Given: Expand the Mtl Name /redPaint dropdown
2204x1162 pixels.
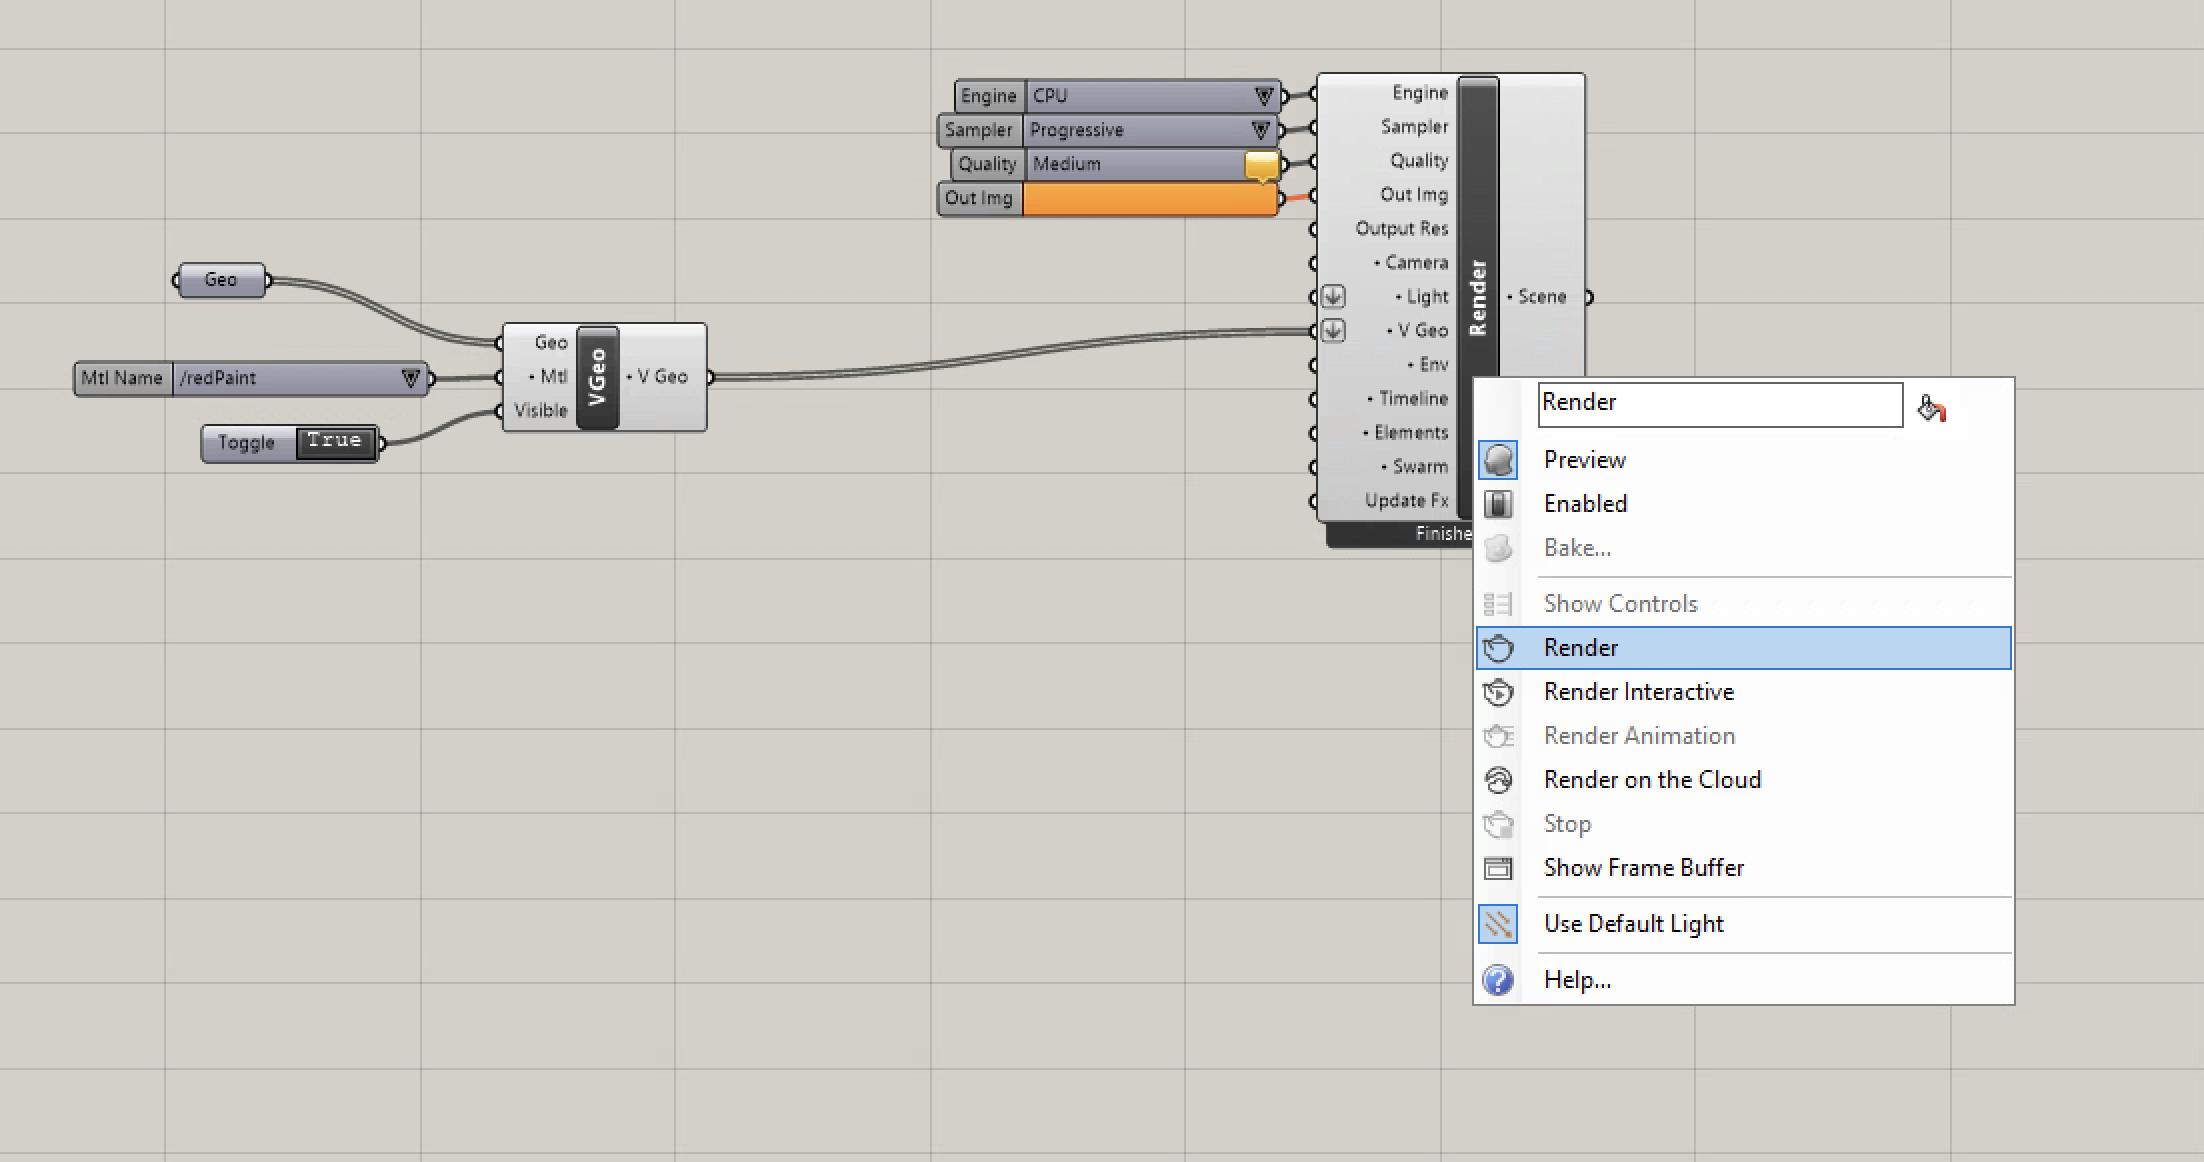Looking at the screenshot, I should pos(410,378).
